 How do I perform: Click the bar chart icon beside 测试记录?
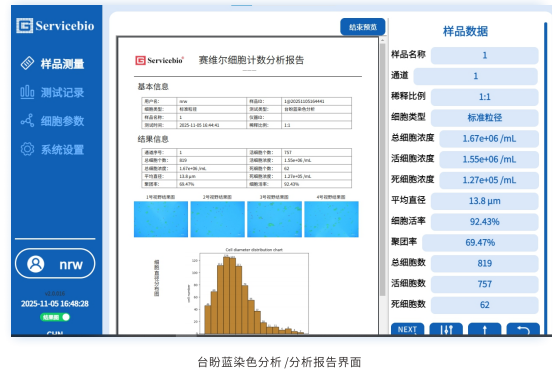(x=27, y=92)
